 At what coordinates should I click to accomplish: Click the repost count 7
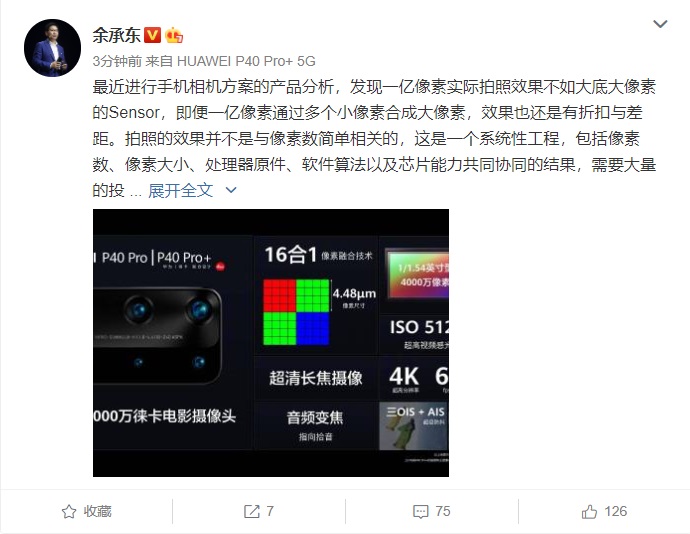270,511
